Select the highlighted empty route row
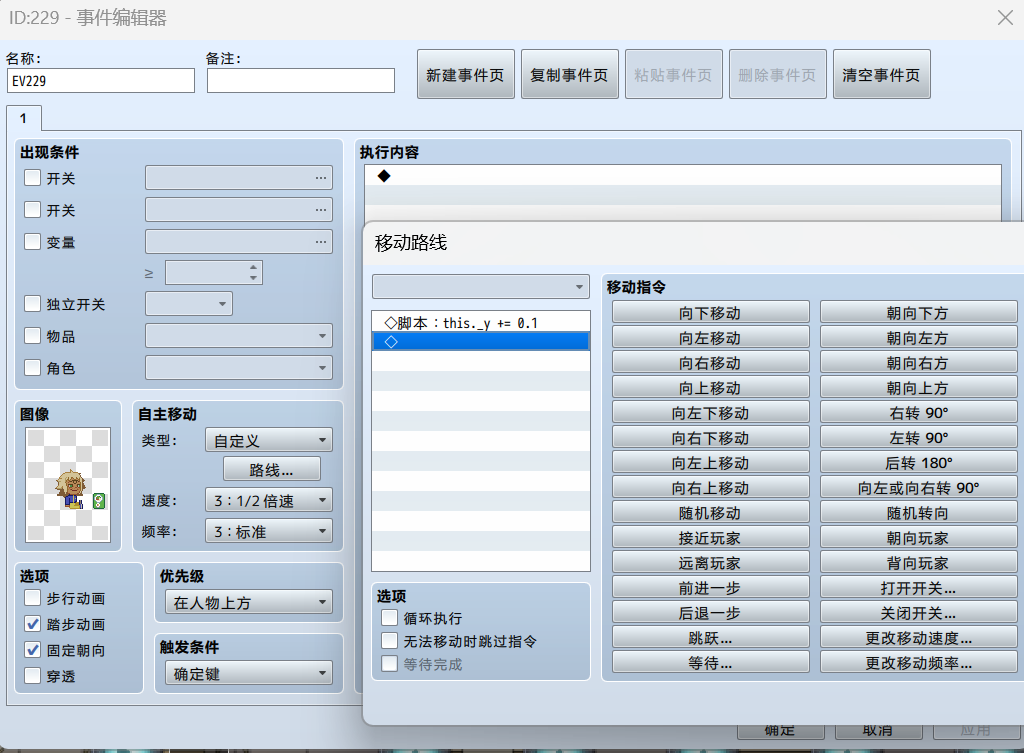This screenshot has height=753, width=1024. tap(481, 342)
